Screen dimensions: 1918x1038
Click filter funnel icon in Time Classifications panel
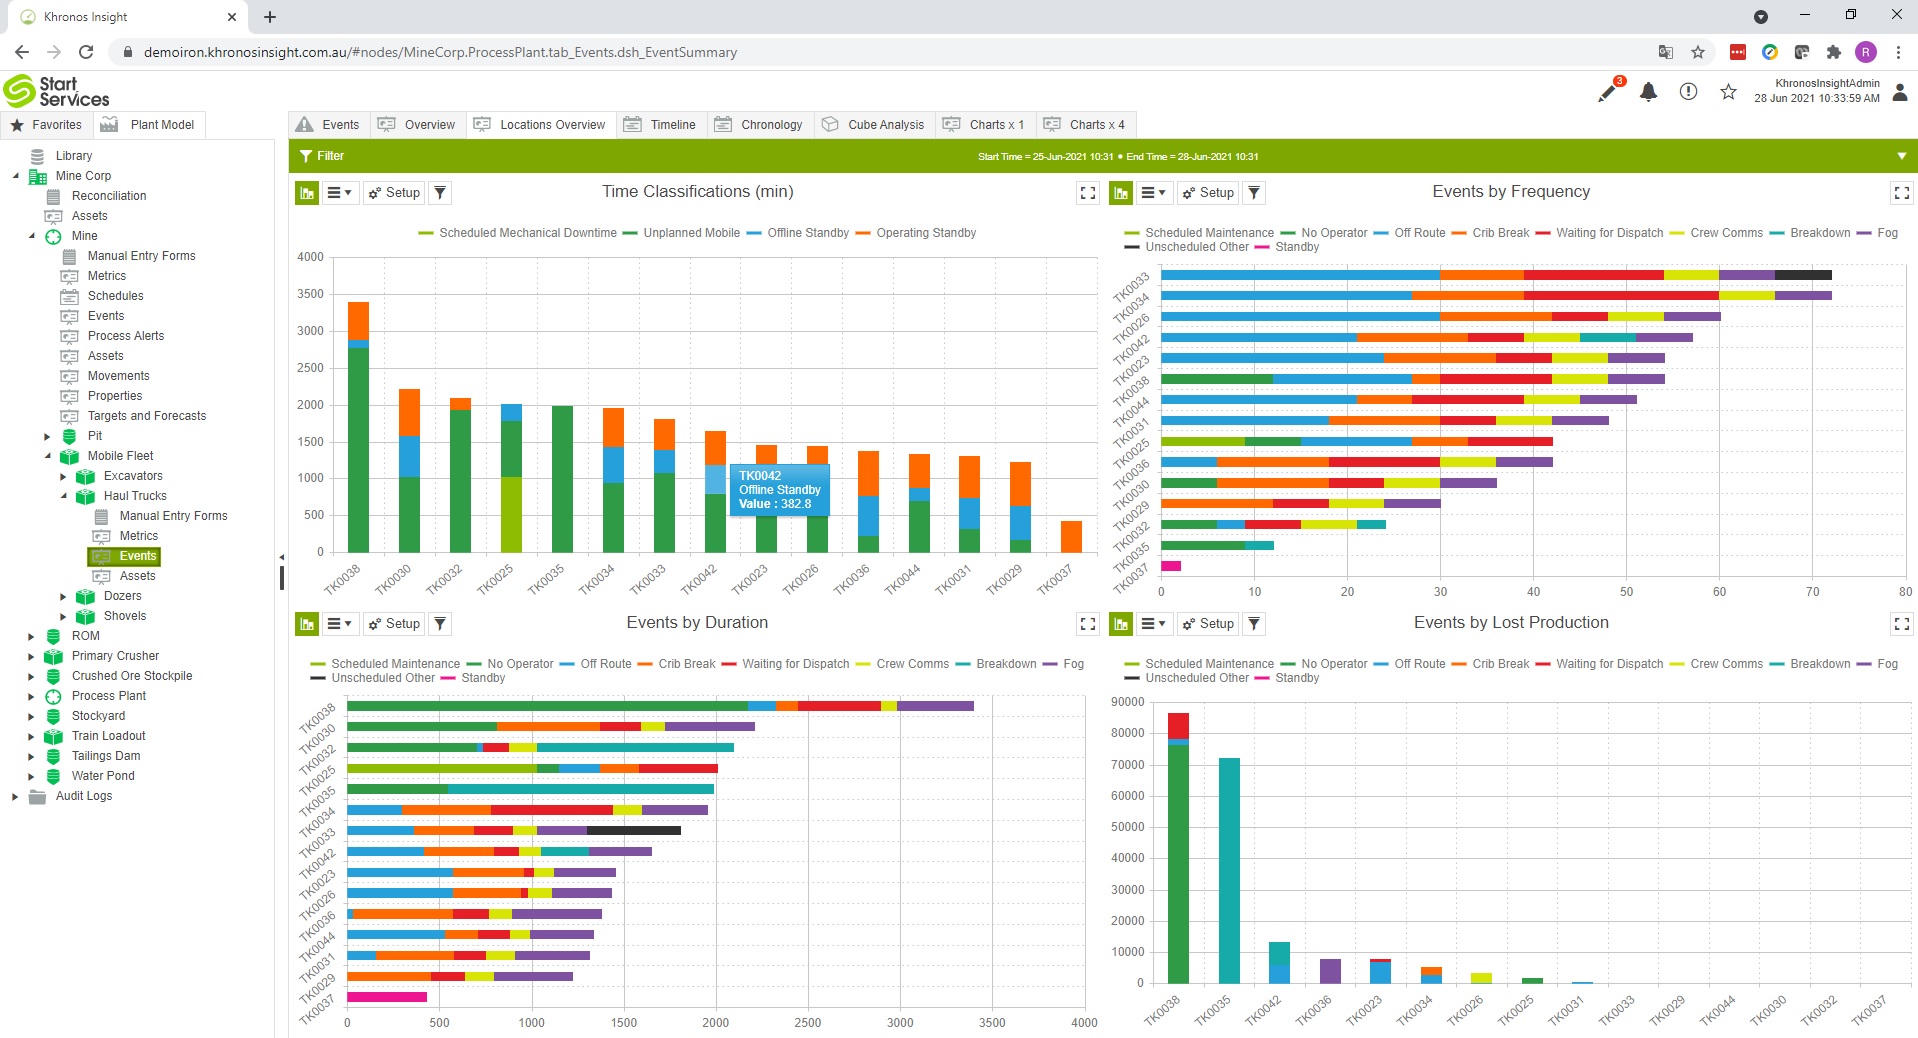click(x=440, y=193)
